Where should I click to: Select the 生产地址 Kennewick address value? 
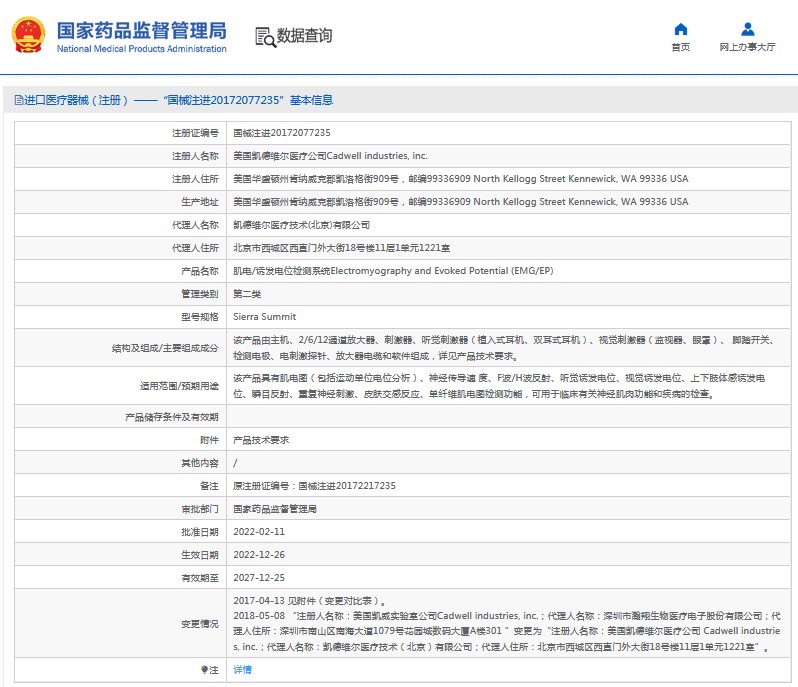coord(461,202)
